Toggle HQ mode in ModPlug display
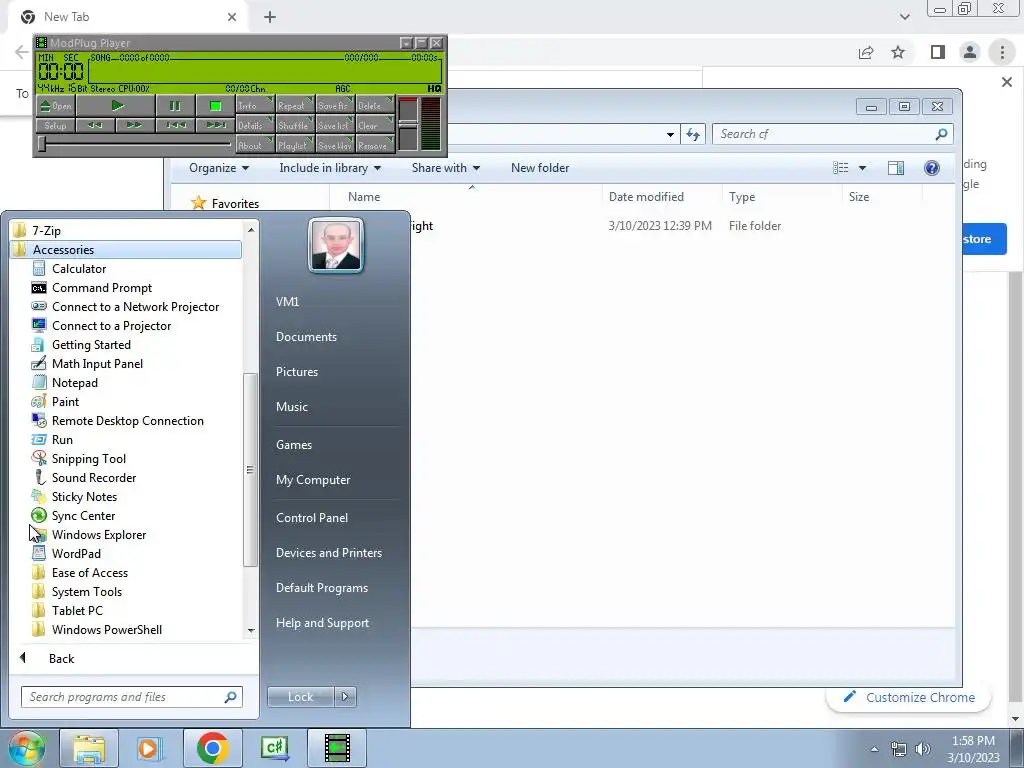The width and height of the screenshot is (1024, 768). tap(434, 88)
